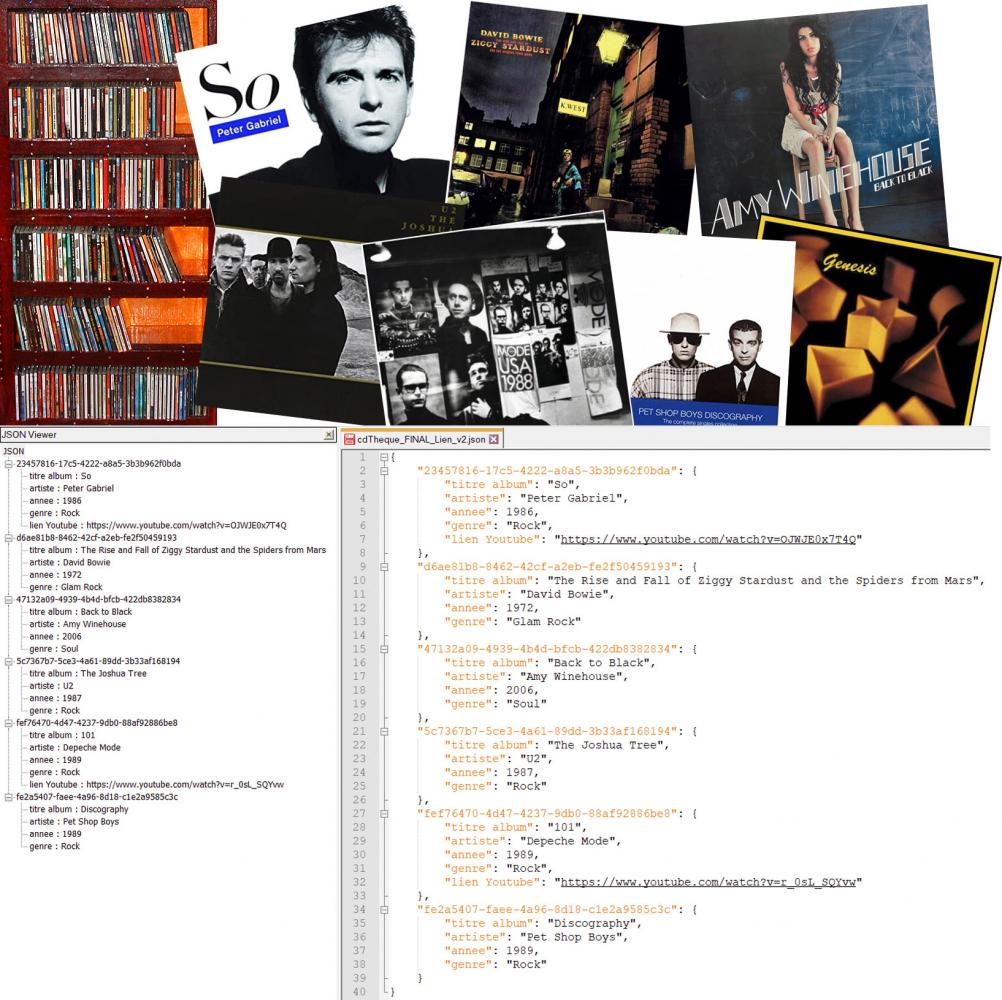This screenshot has width=1002, height=1000.
Task: Collapse tree node 5c7367b7-5ce3-4a61-89dd-3b33af168194
Action: click(8, 661)
